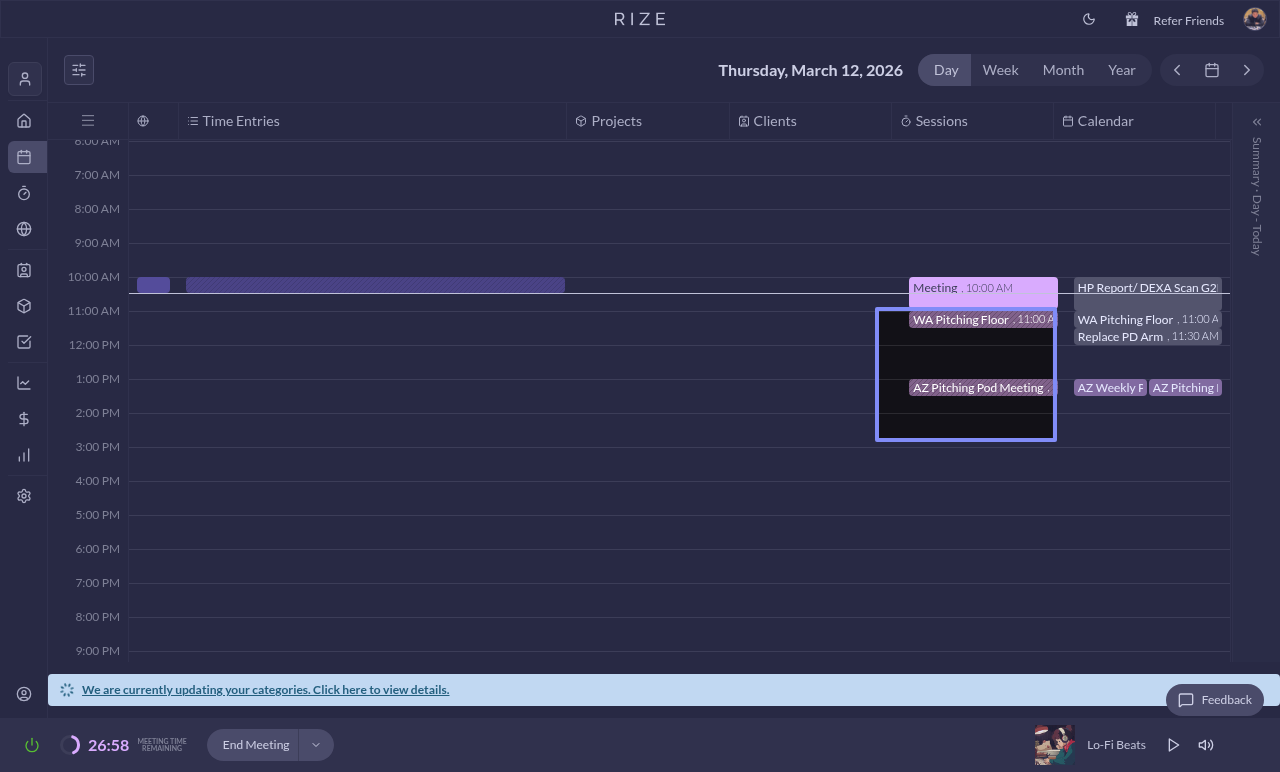Play the Lo-Fi Beats track
The width and height of the screenshot is (1280, 772).
tap(1173, 745)
